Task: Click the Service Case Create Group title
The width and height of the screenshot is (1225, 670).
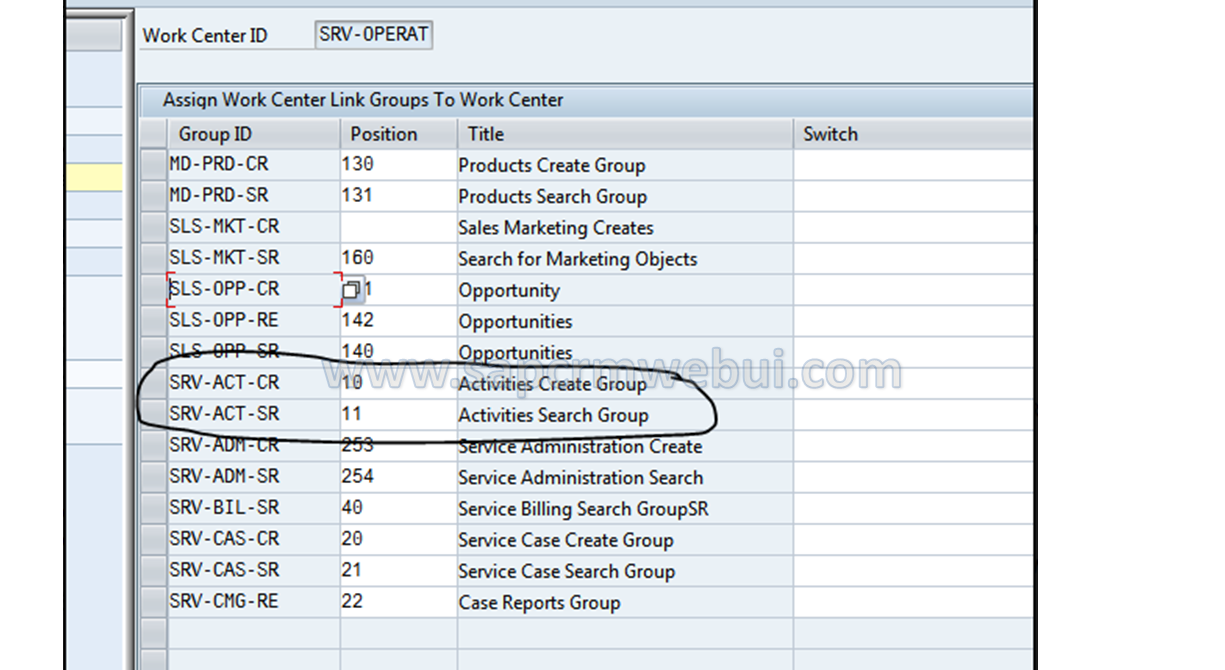Action: point(566,540)
